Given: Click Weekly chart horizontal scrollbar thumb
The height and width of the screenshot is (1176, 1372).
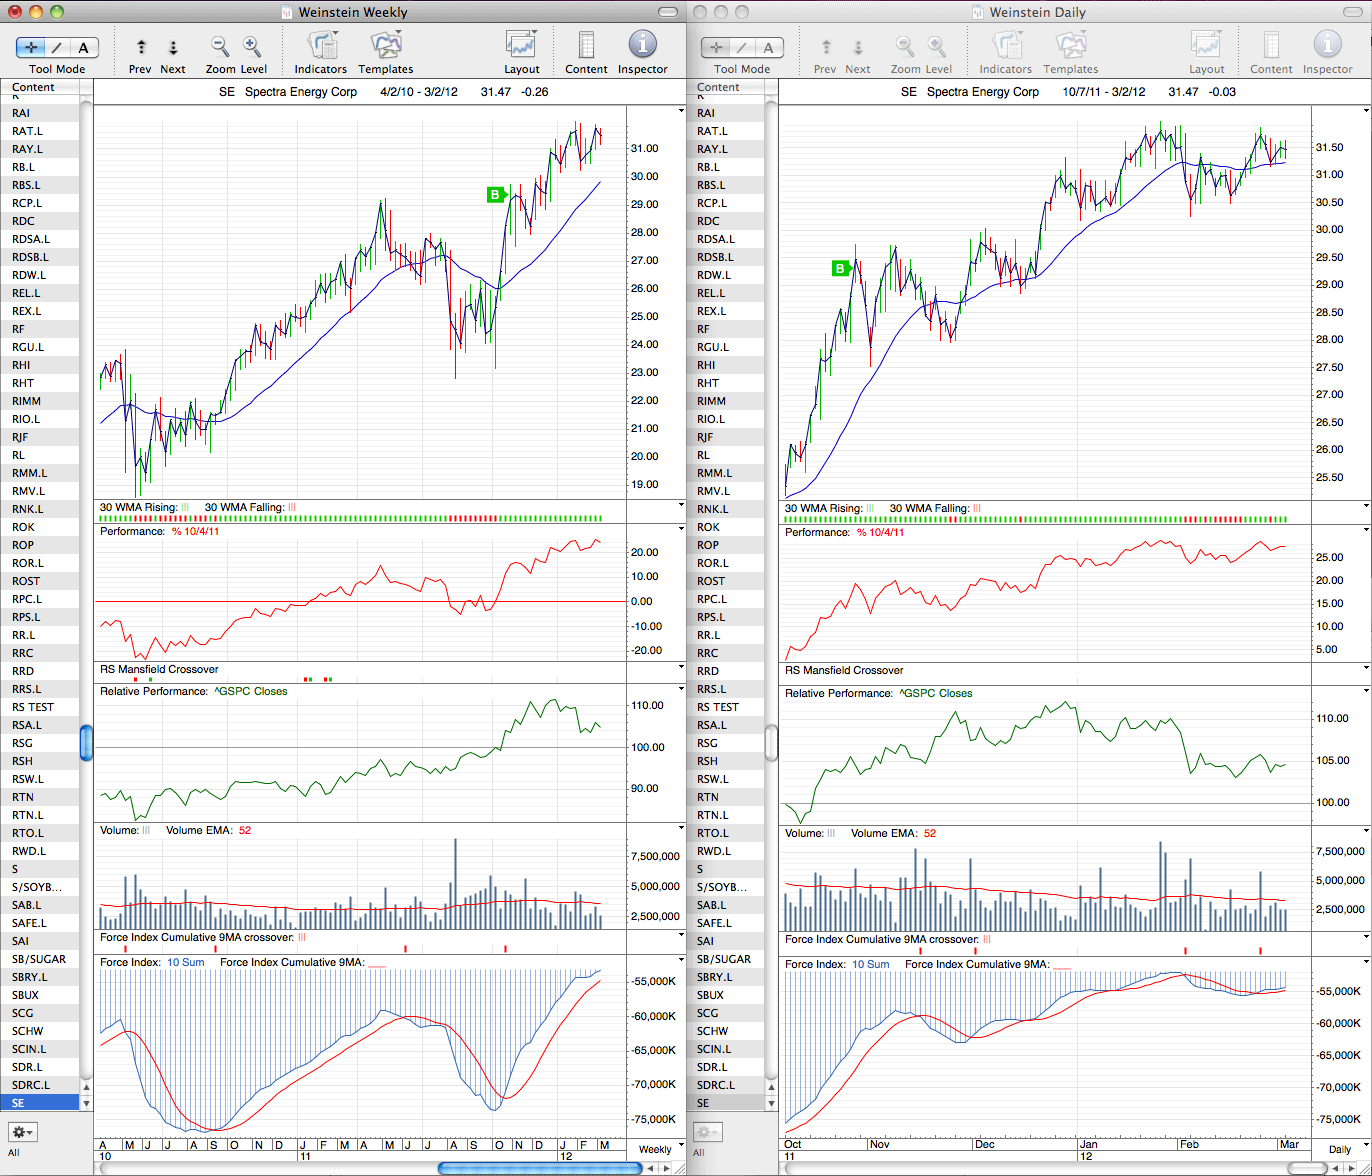Looking at the screenshot, I should pos(540,1167).
